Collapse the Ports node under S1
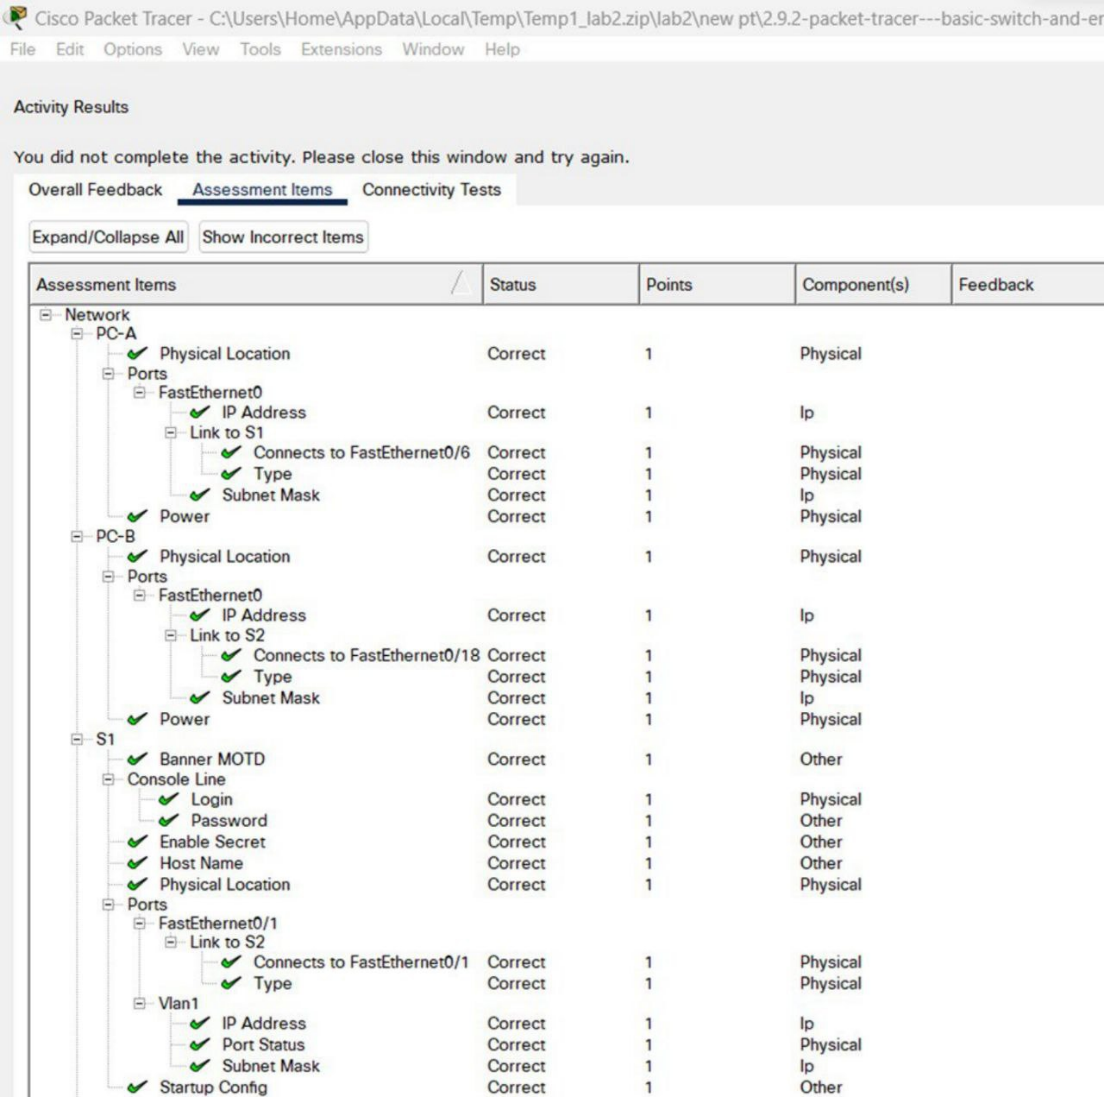1104x1097 pixels. tap(108, 905)
